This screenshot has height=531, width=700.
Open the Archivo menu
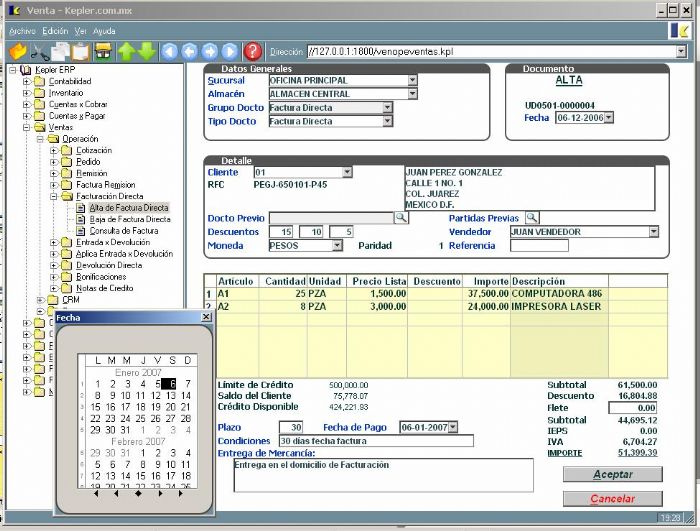point(21,31)
